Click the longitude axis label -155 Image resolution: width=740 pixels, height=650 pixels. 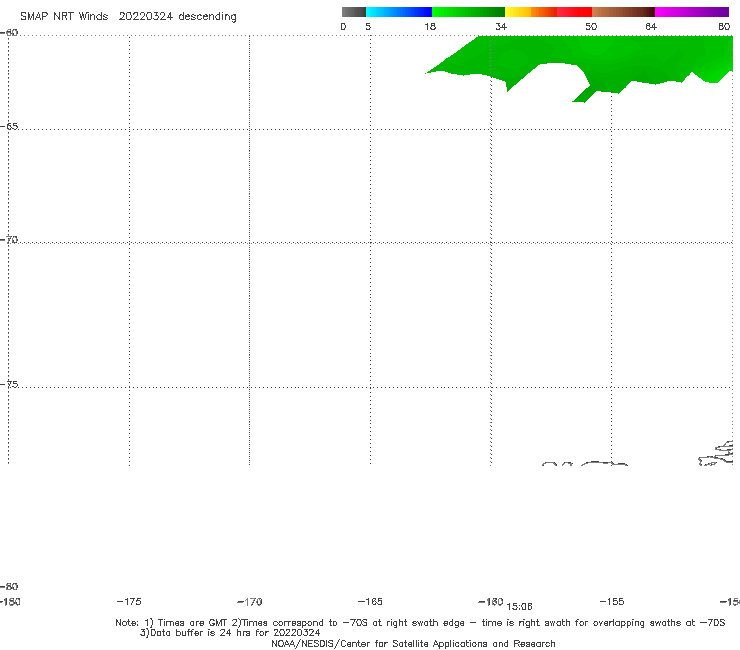(x=612, y=601)
